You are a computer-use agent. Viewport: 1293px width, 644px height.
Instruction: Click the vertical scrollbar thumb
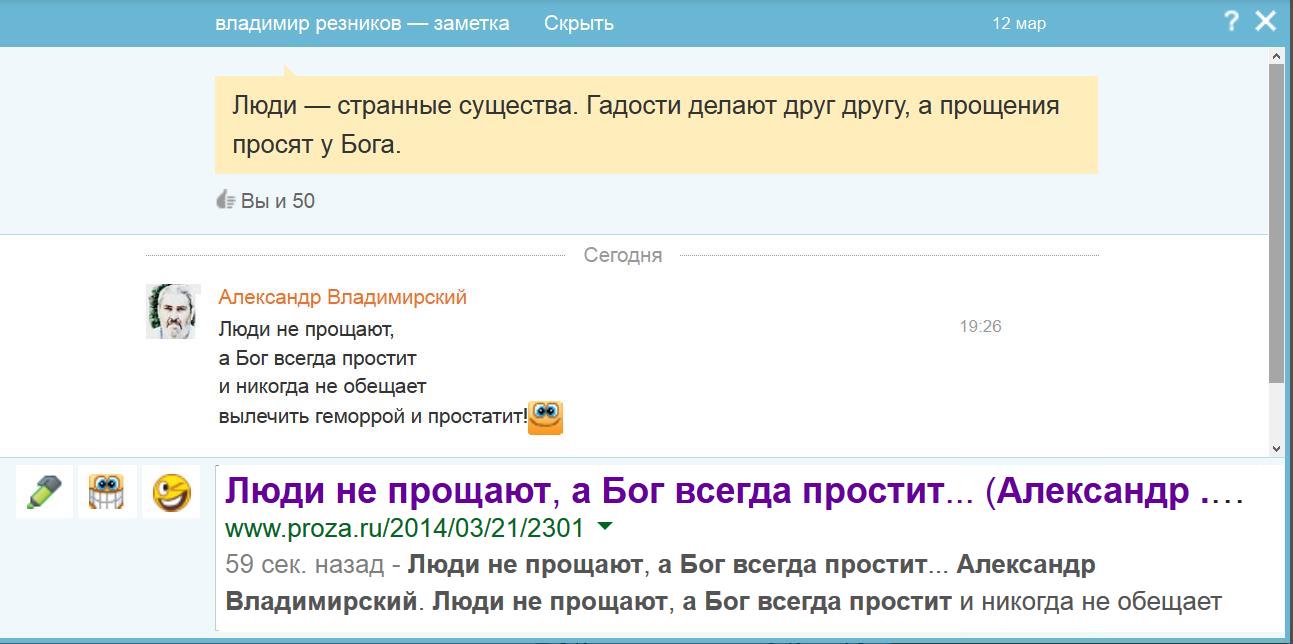tap(1276, 220)
